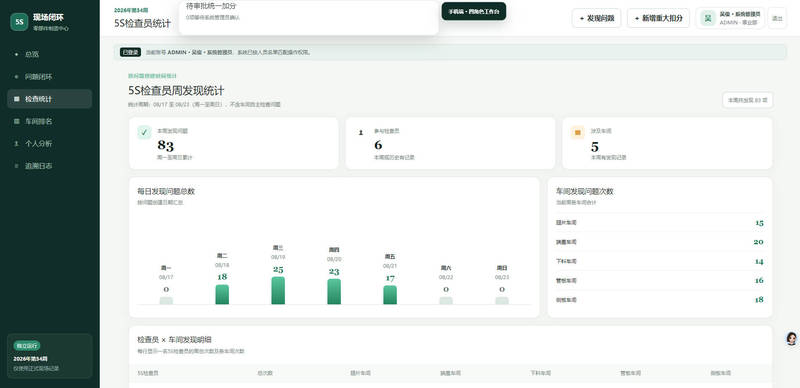Click the 管板车间 row with count 16
800x388 pixels.
tap(660, 280)
